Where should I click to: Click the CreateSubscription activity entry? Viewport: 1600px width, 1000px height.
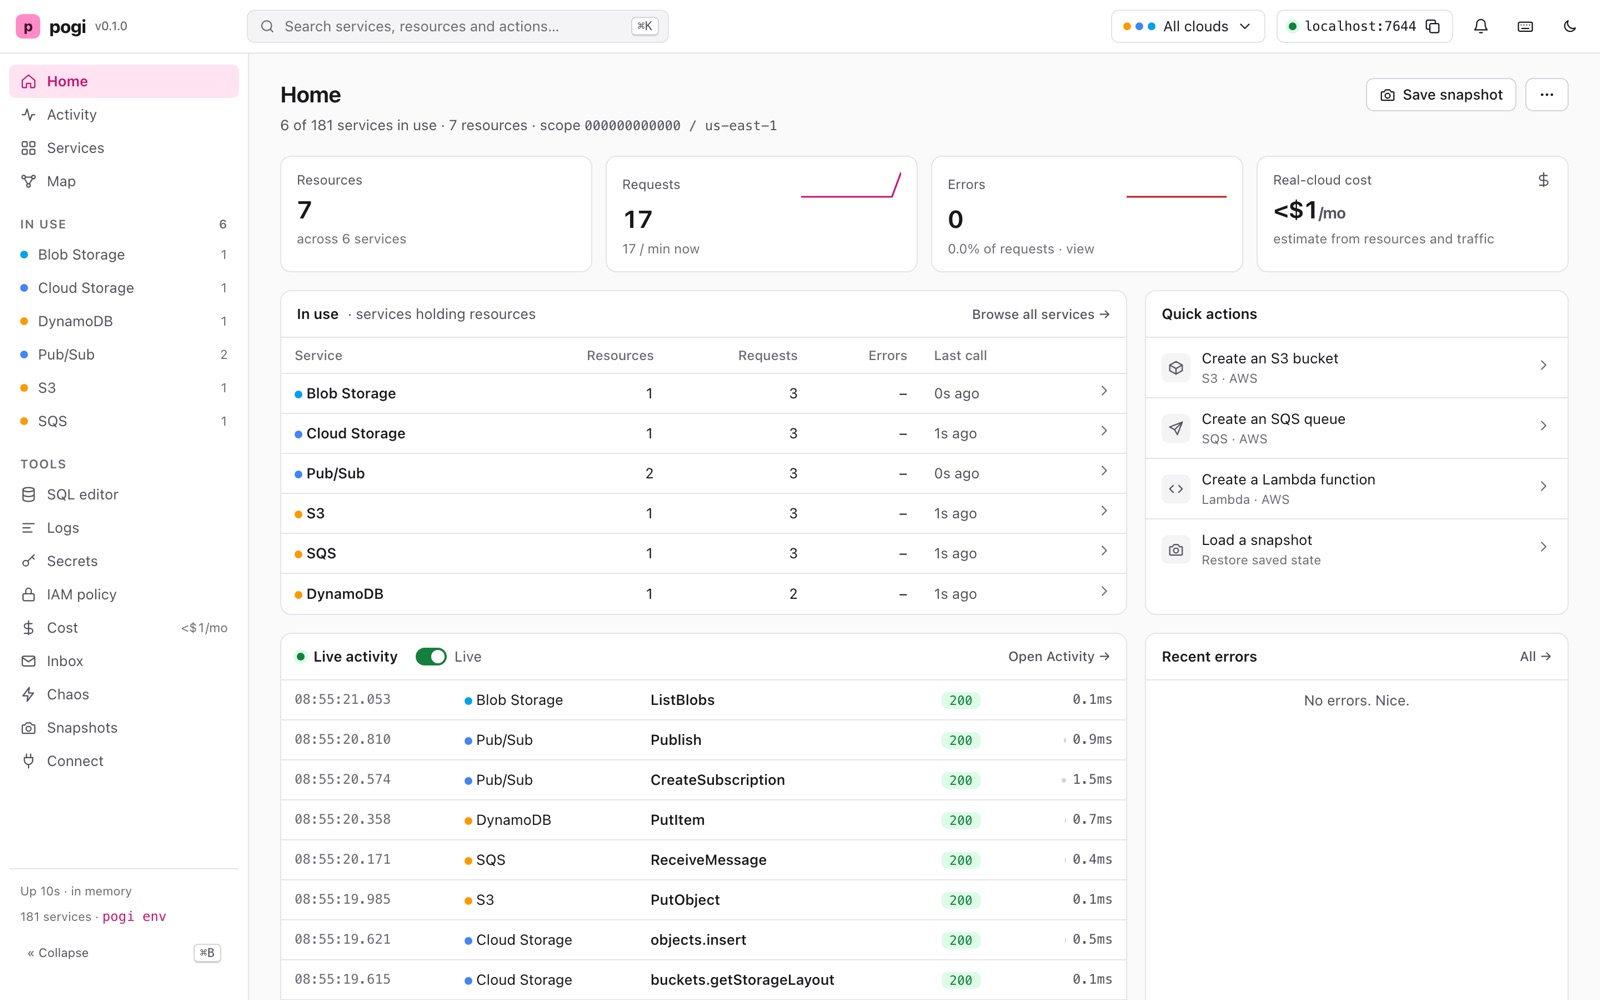703,780
